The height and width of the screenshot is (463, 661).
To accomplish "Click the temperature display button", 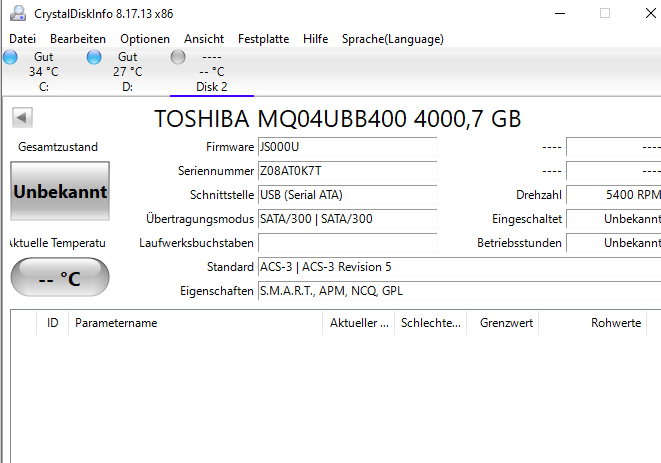I will click(x=60, y=277).
